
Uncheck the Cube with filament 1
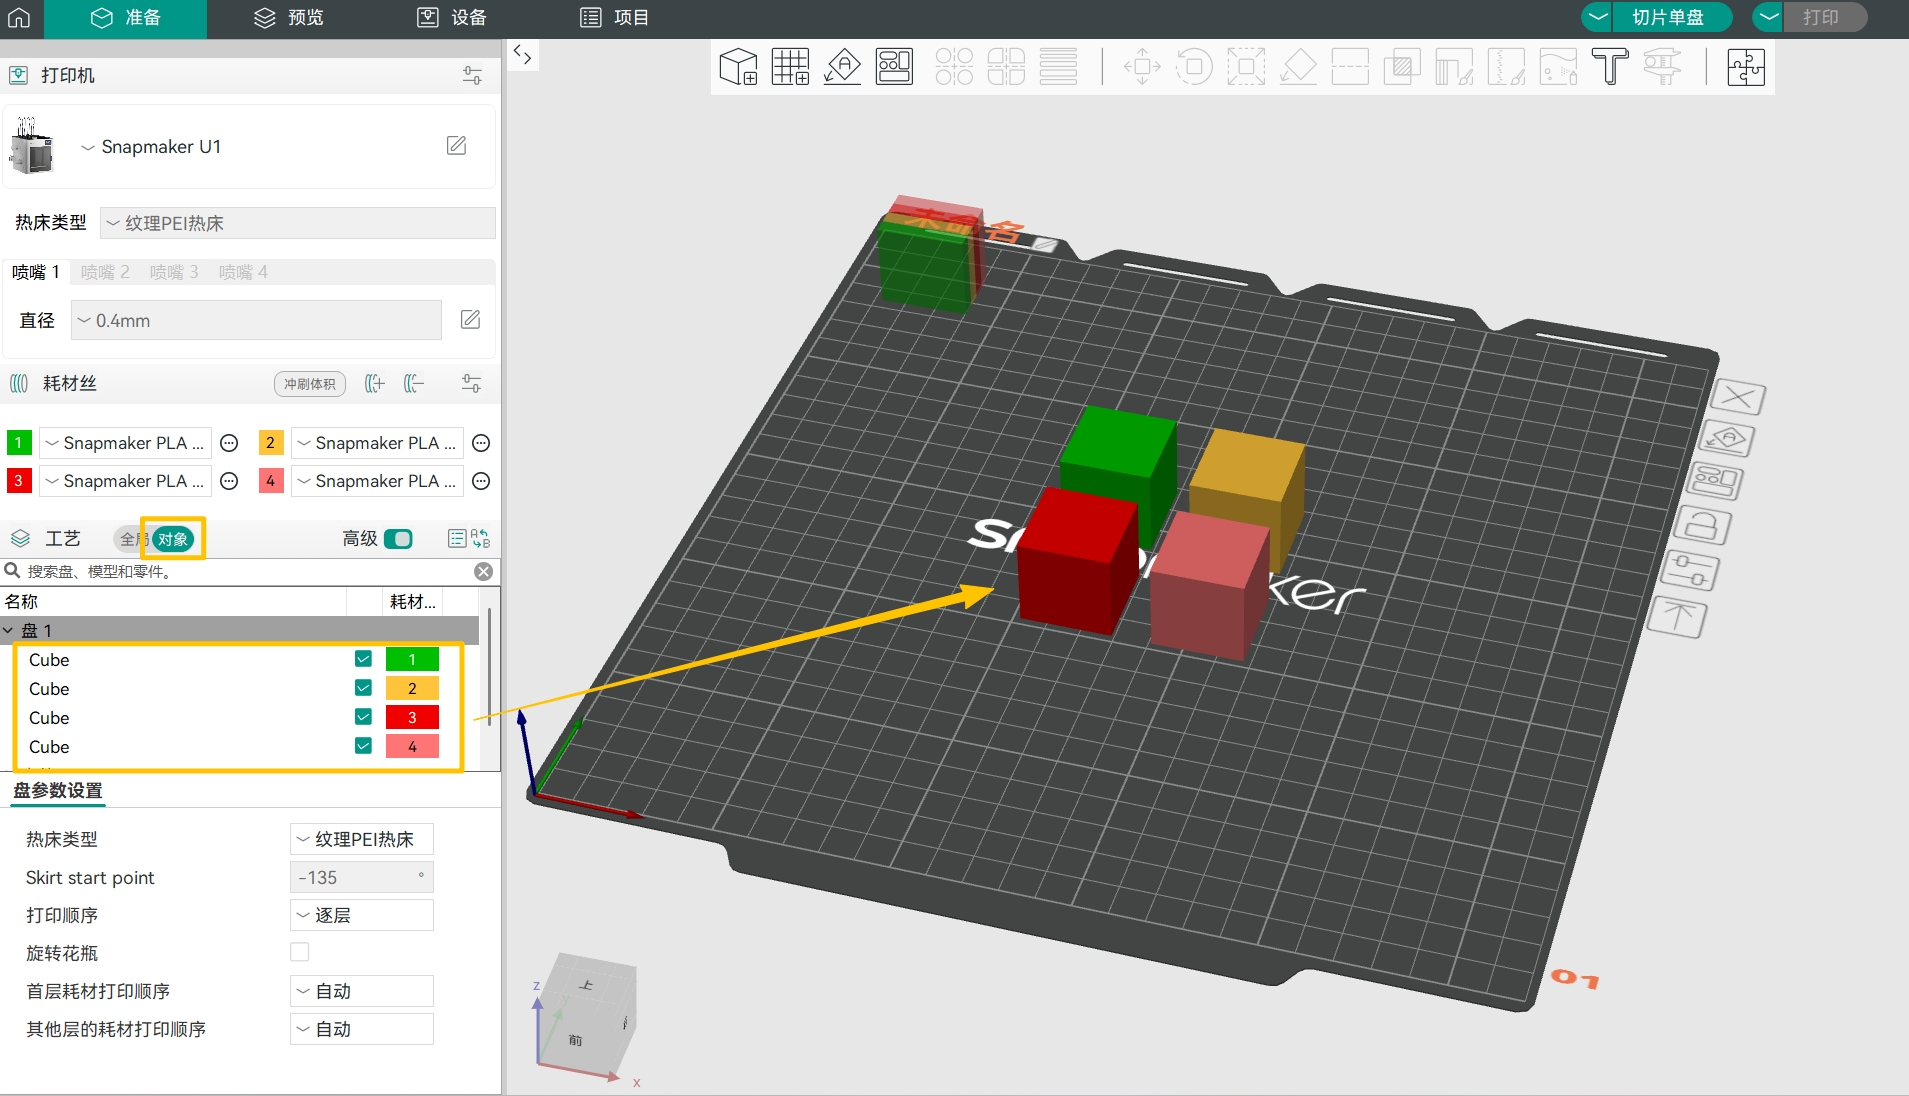coord(363,660)
